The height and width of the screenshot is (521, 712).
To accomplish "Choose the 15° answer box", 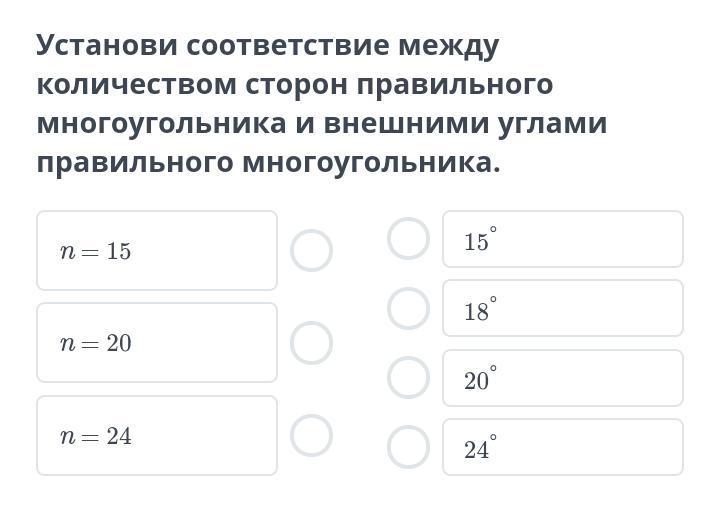I will pyautogui.click(x=562, y=240).
